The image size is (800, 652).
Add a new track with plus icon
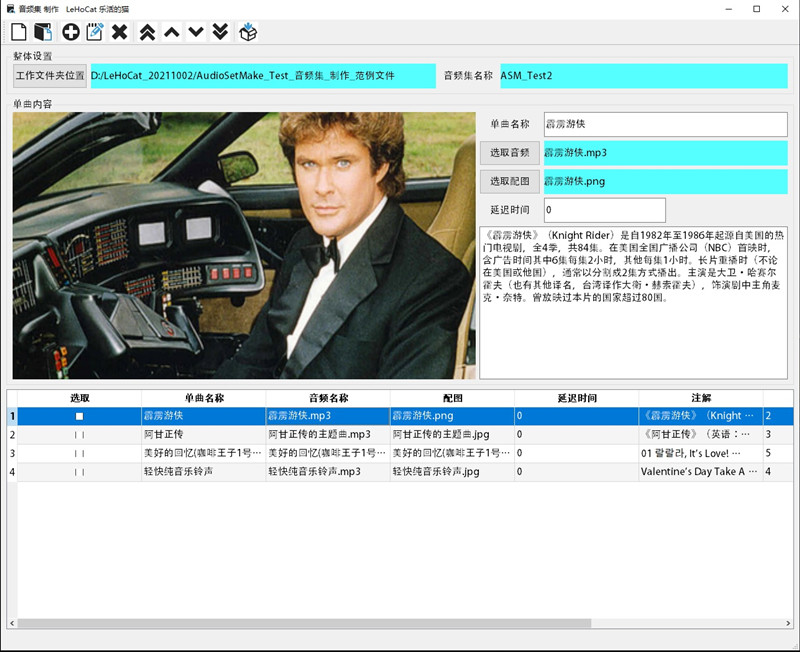coord(71,32)
